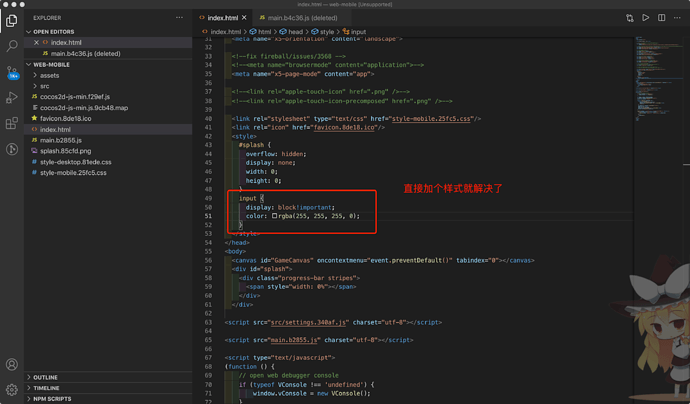Click display: block!important on line 50
The width and height of the screenshot is (690, 404).
(290, 207)
